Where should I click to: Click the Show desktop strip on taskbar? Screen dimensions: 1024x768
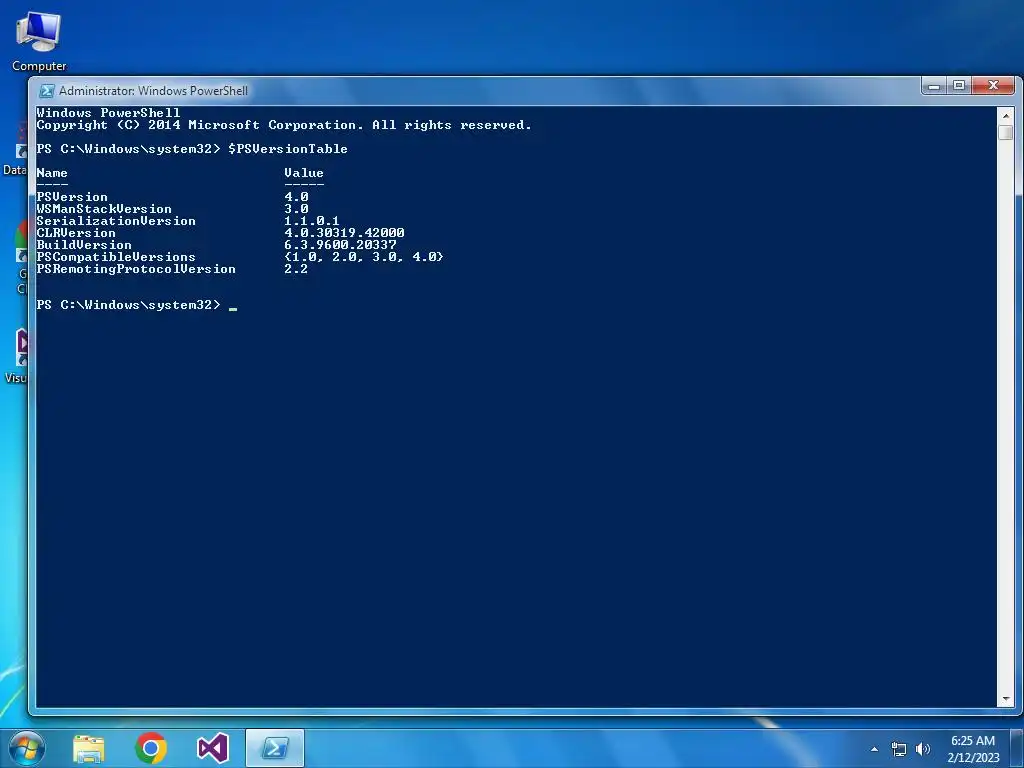1017,748
